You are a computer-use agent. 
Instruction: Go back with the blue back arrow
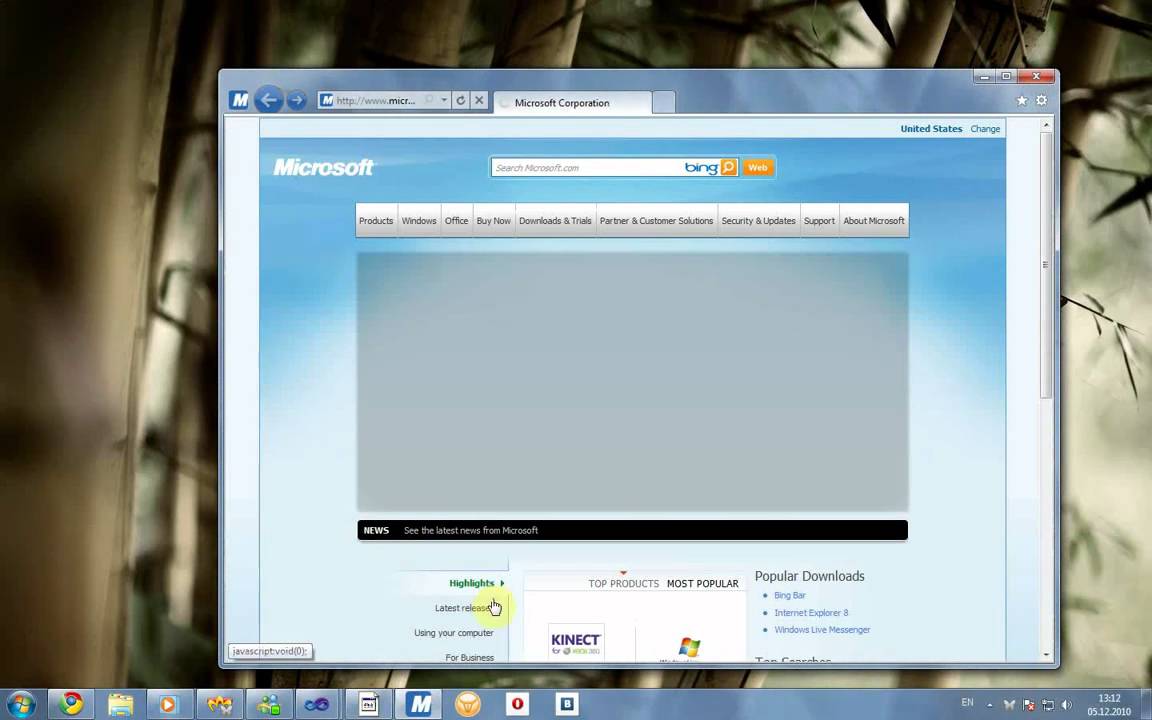tap(269, 100)
